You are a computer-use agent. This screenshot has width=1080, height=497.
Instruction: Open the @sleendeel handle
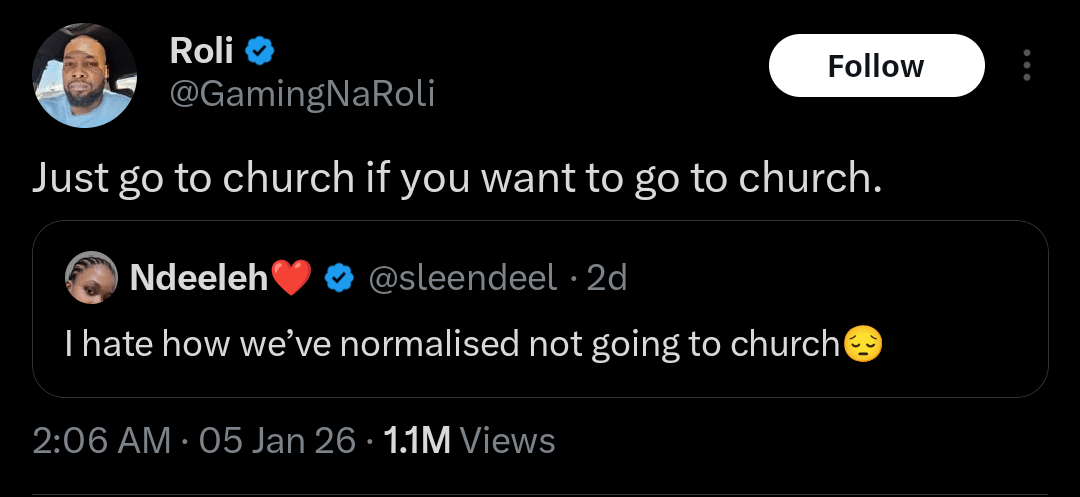click(463, 278)
